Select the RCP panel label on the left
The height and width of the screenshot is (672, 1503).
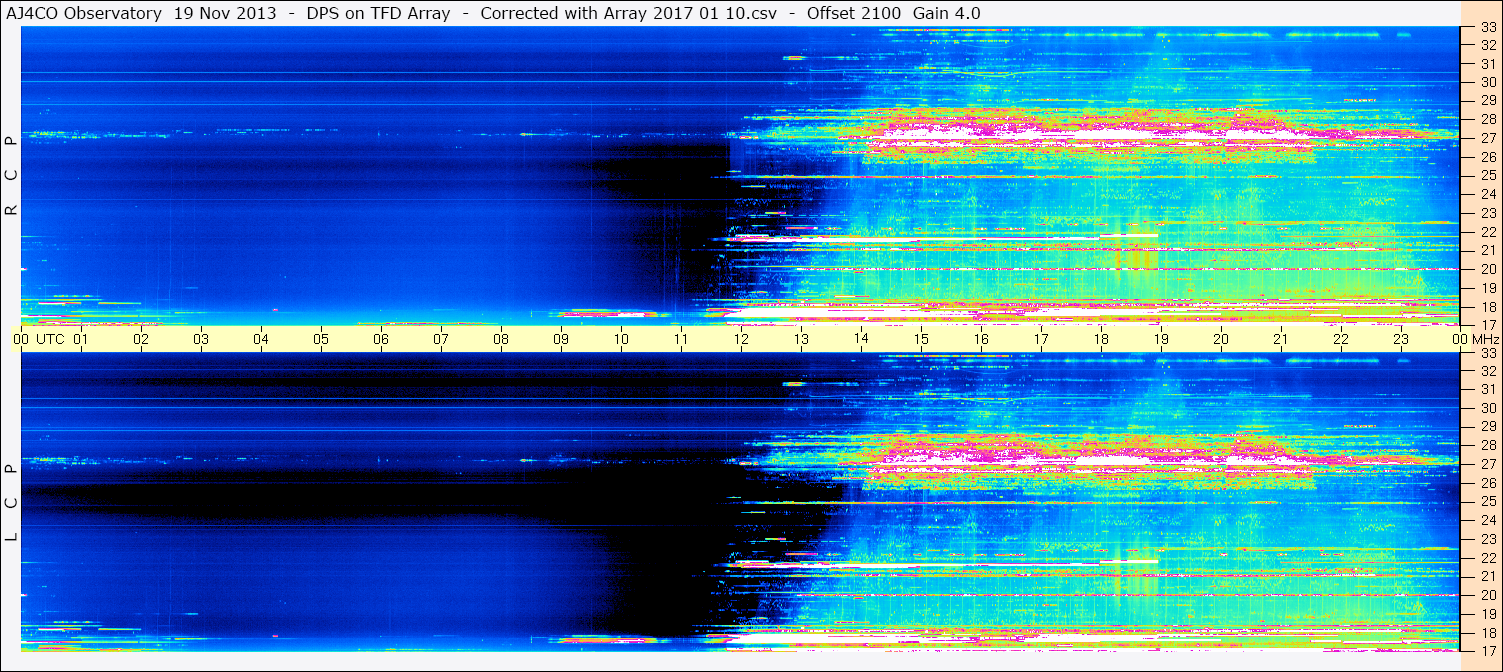pyautogui.click(x=11, y=176)
